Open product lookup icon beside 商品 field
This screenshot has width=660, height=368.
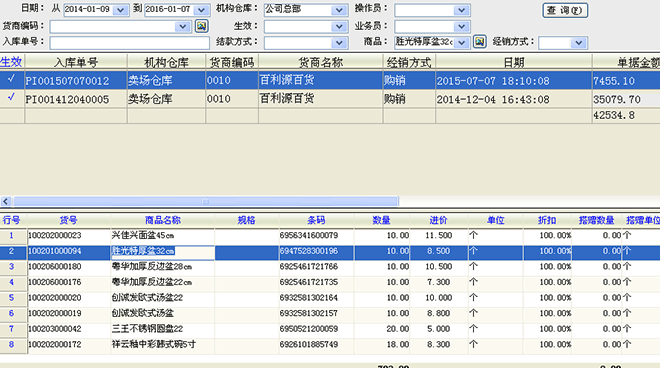point(480,42)
